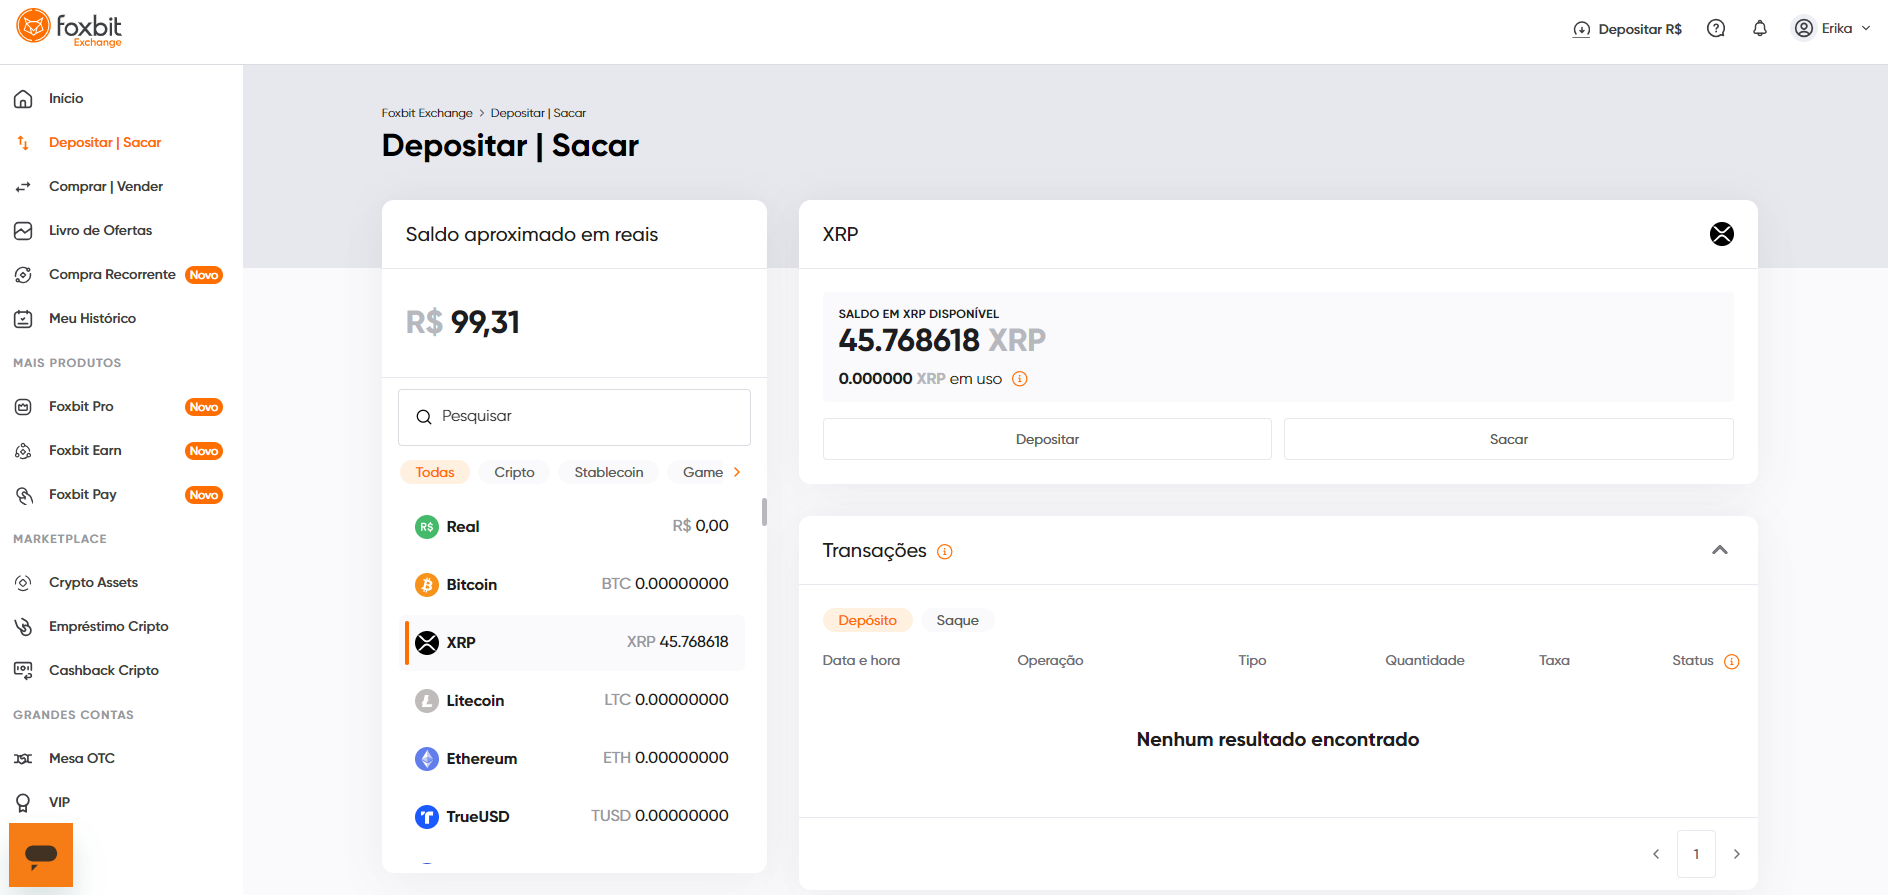This screenshot has width=1888, height=895.
Task: Show info icon next to XRP em uso
Action: tap(1020, 379)
